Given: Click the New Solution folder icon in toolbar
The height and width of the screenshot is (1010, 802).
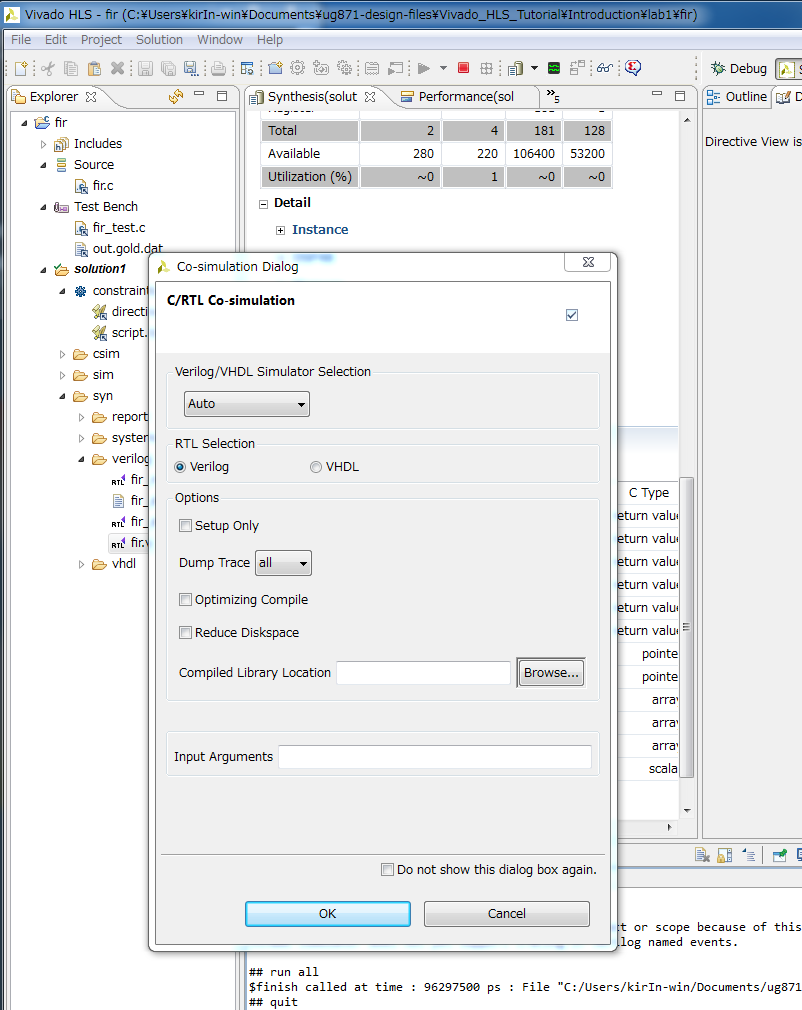Looking at the screenshot, I should (x=275, y=68).
